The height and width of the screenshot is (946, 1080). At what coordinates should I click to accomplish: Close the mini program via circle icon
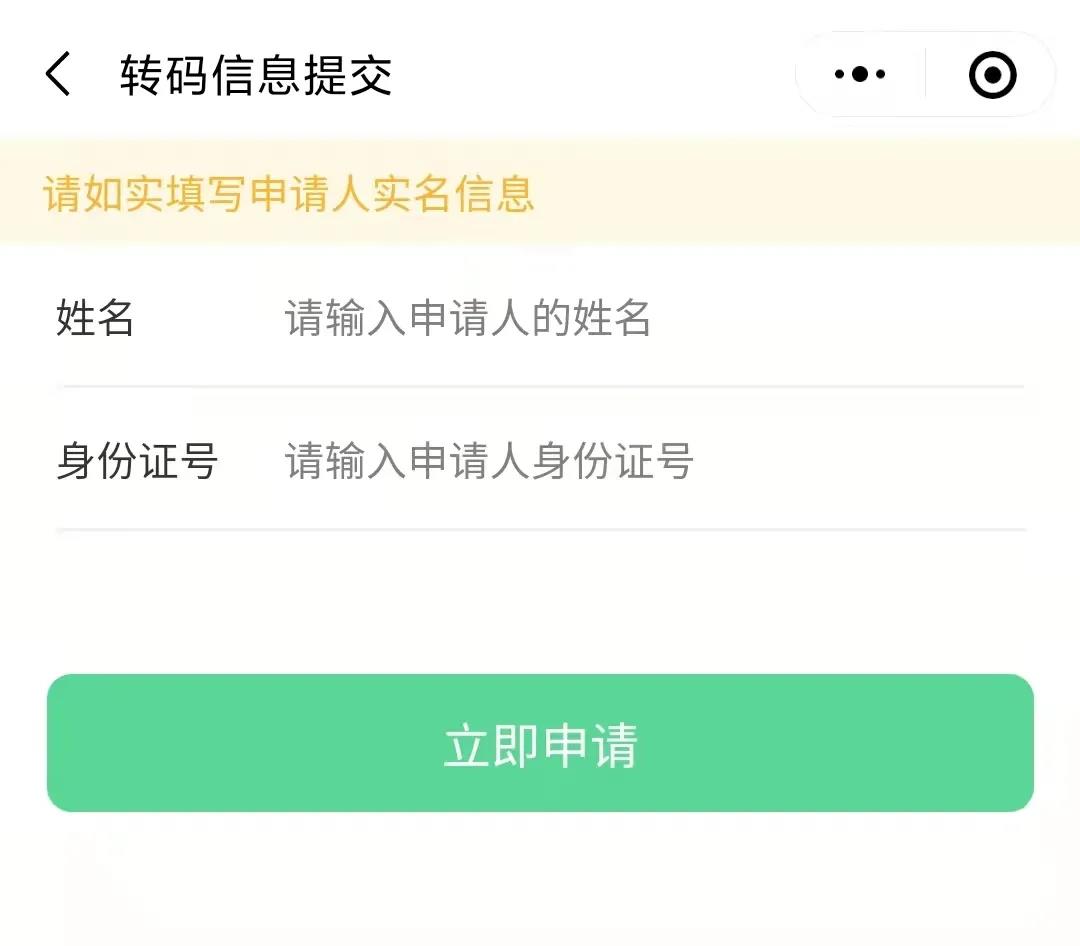[x=992, y=75]
